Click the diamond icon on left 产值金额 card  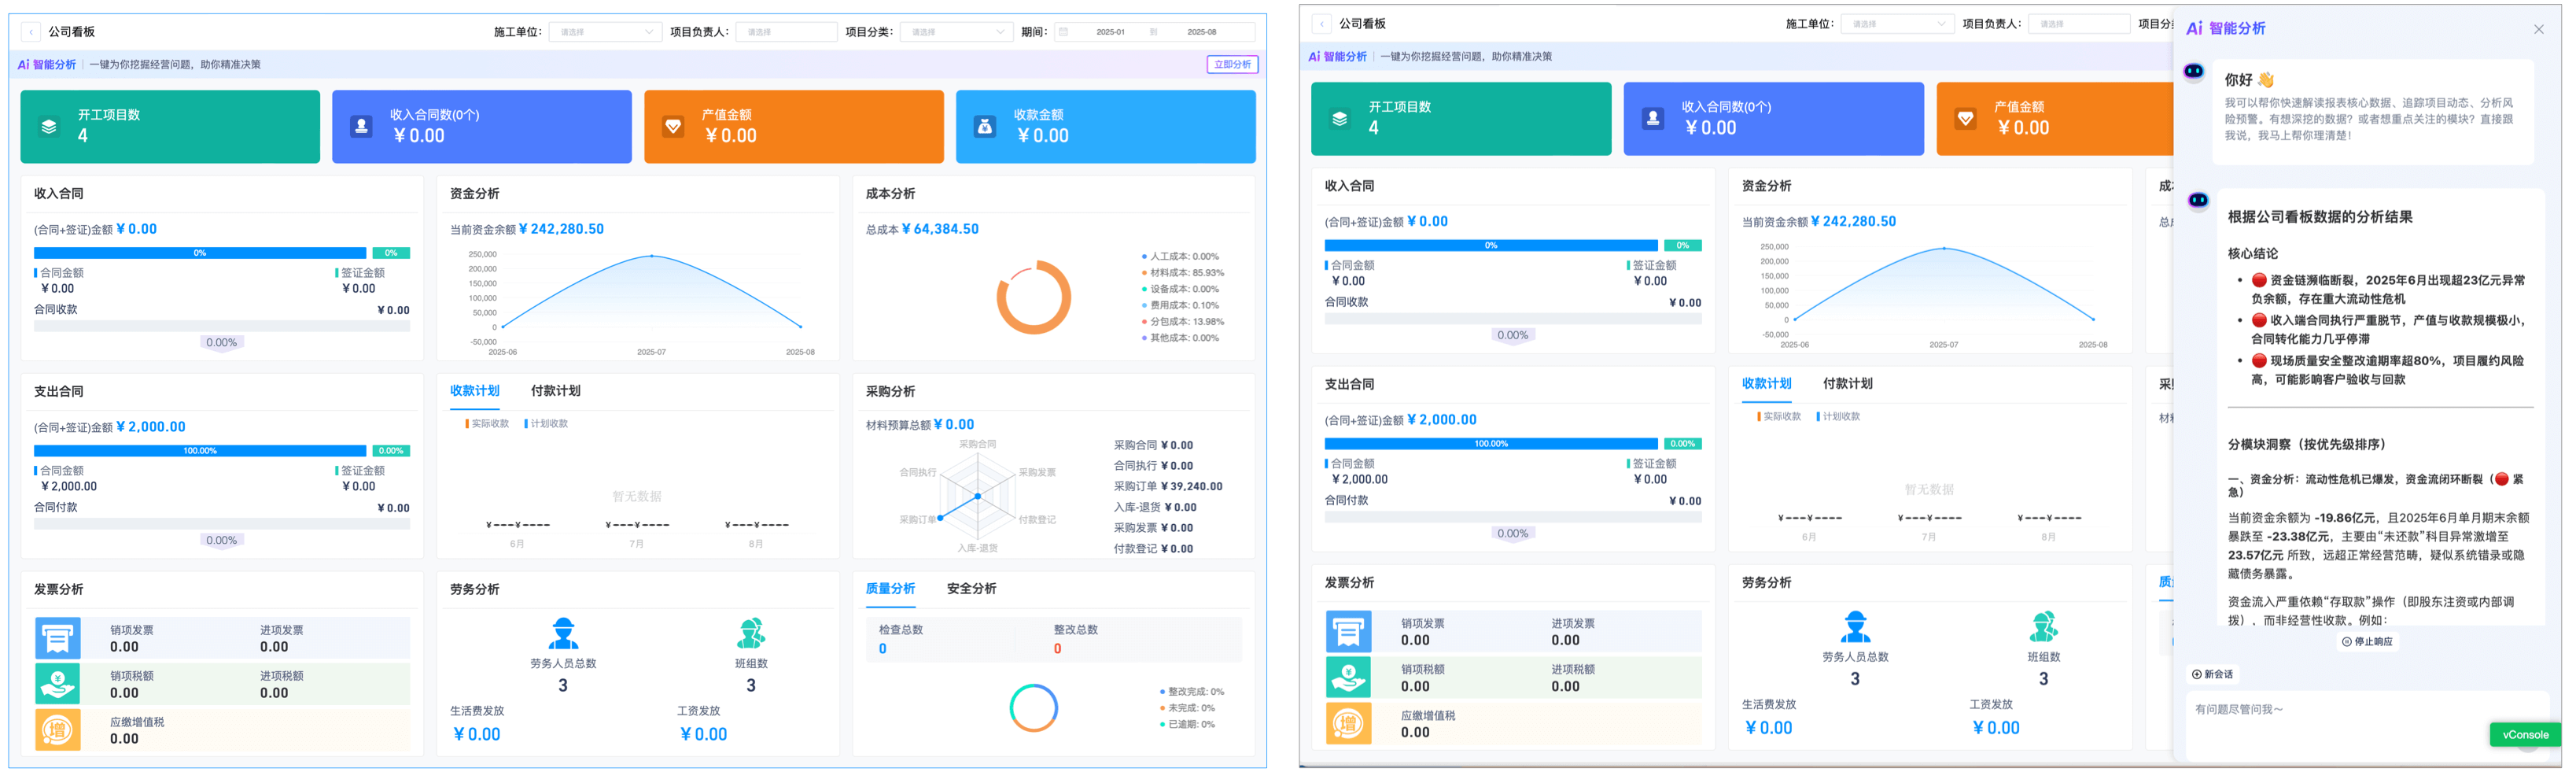pos(673,127)
